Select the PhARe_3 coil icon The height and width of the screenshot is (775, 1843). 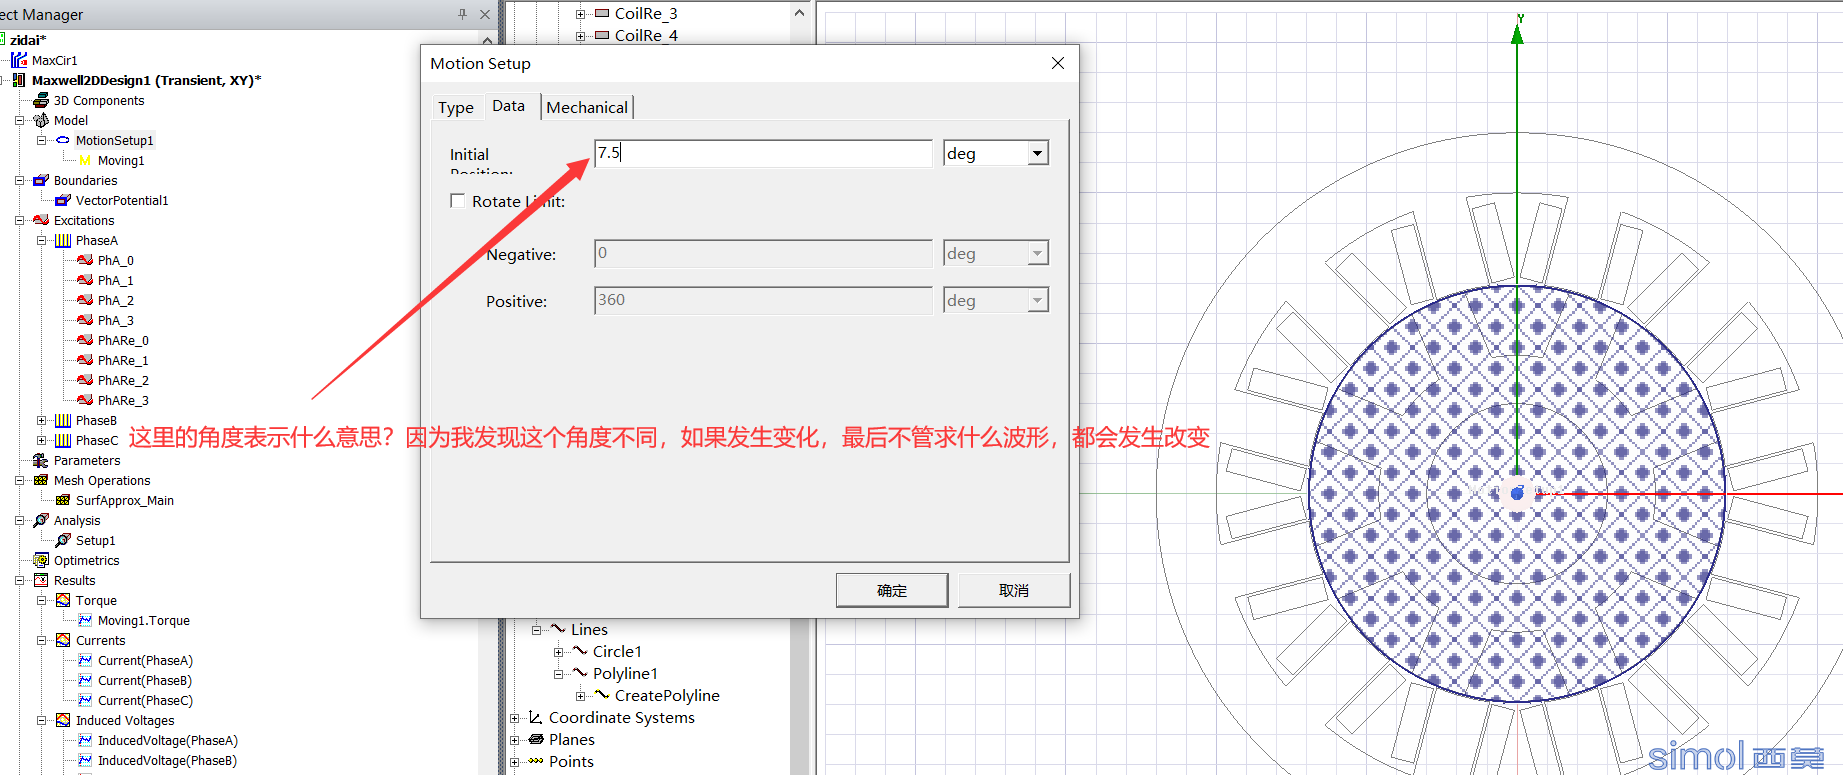click(x=85, y=400)
